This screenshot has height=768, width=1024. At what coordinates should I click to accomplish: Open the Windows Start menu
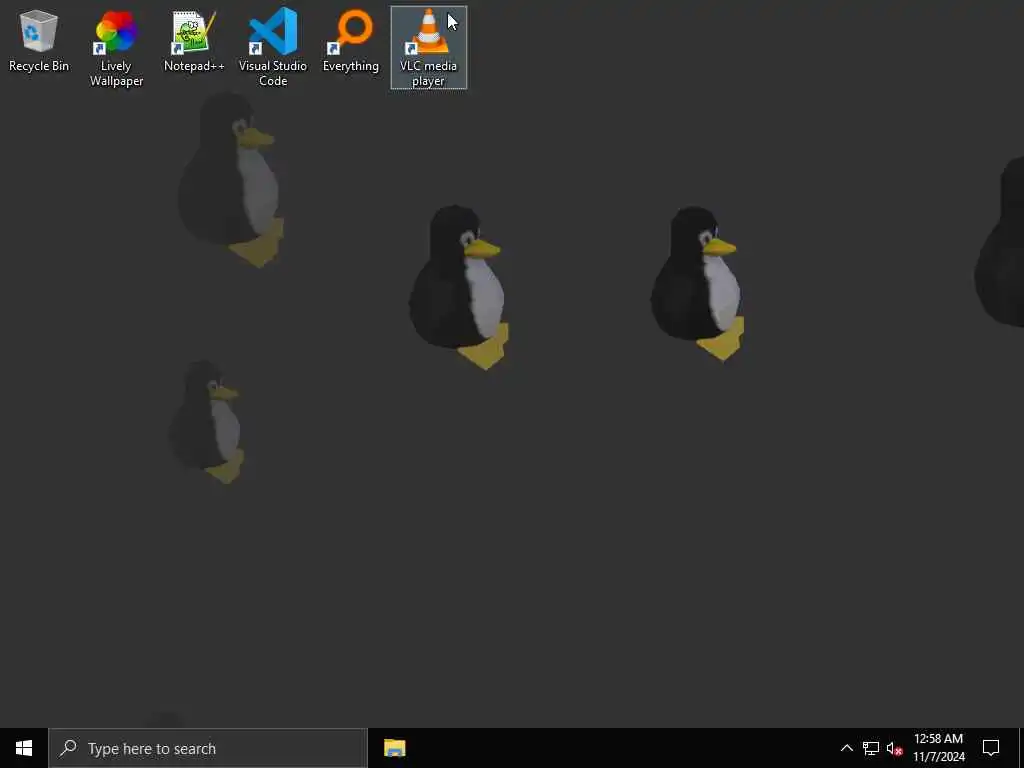(x=24, y=748)
